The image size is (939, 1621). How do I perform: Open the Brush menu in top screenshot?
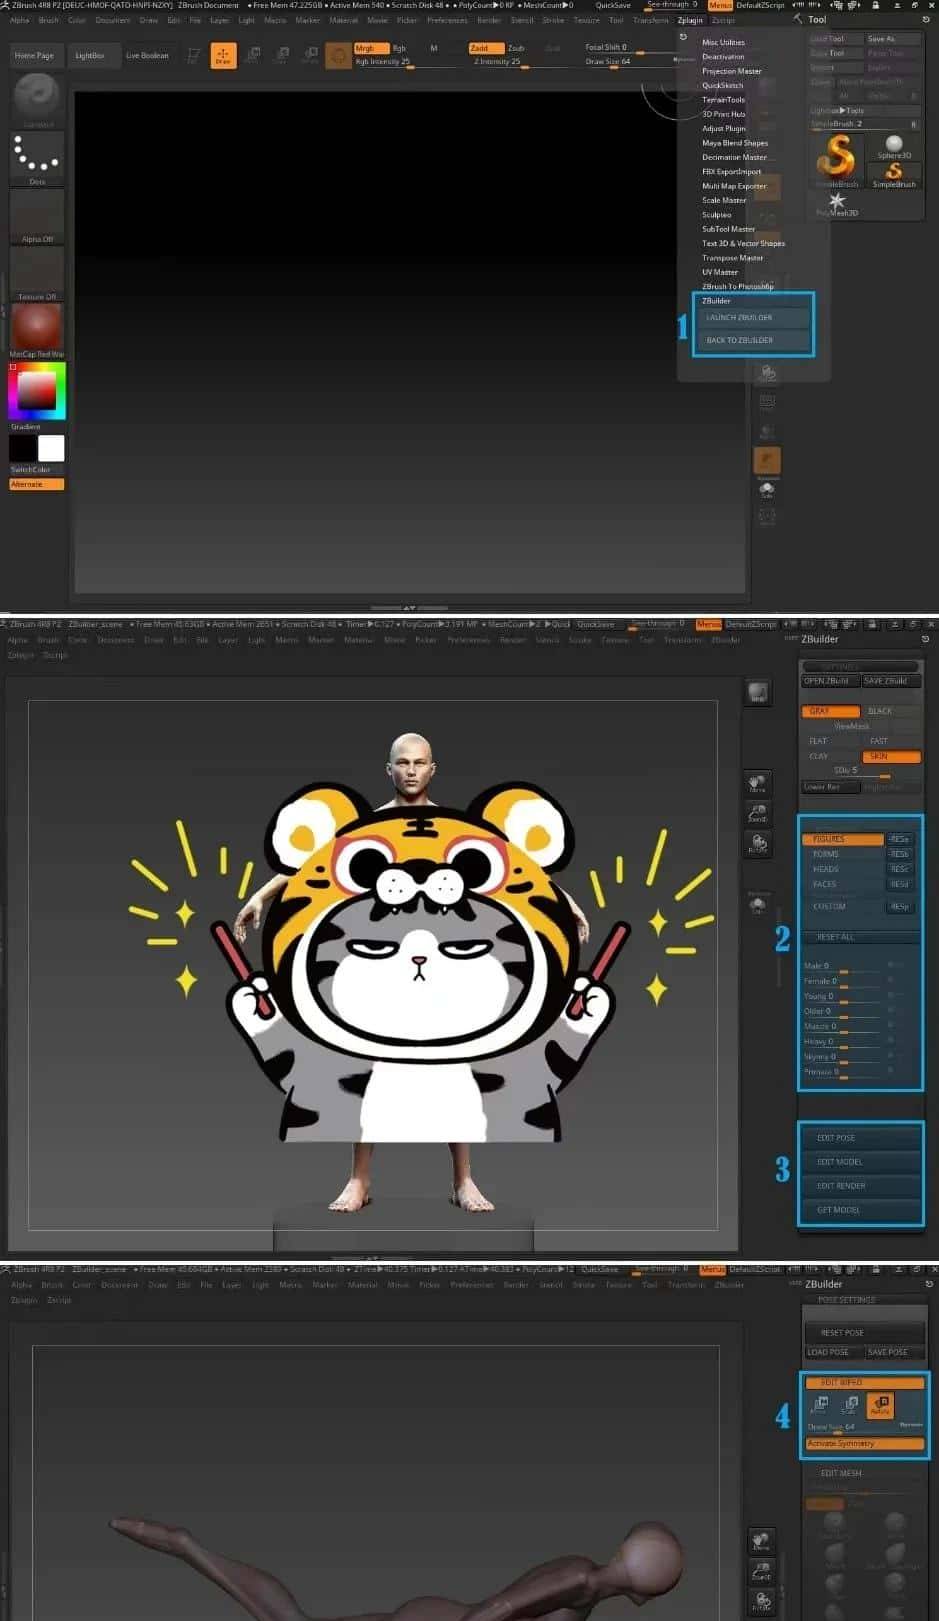(49, 20)
